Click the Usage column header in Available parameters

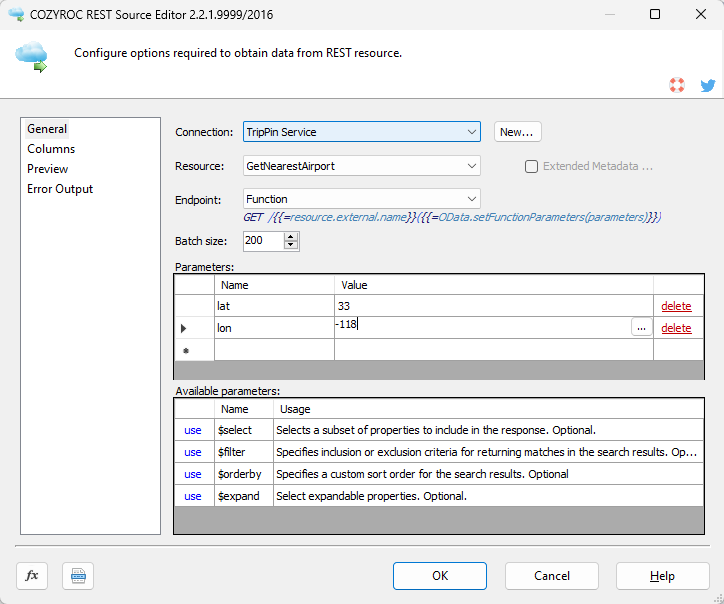[x=489, y=409]
